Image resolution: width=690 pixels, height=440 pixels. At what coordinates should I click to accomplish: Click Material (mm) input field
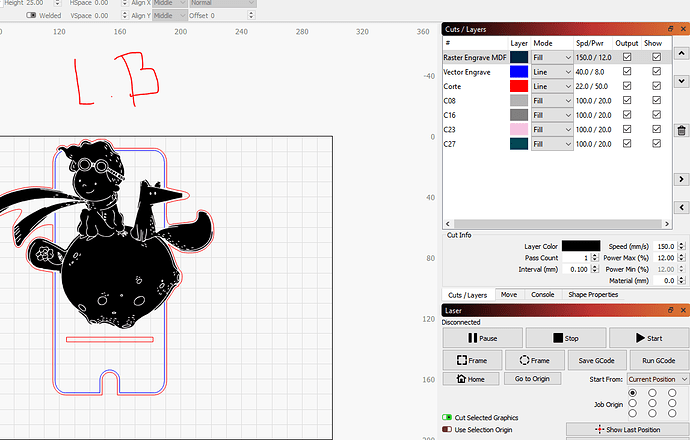[x=665, y=280]
